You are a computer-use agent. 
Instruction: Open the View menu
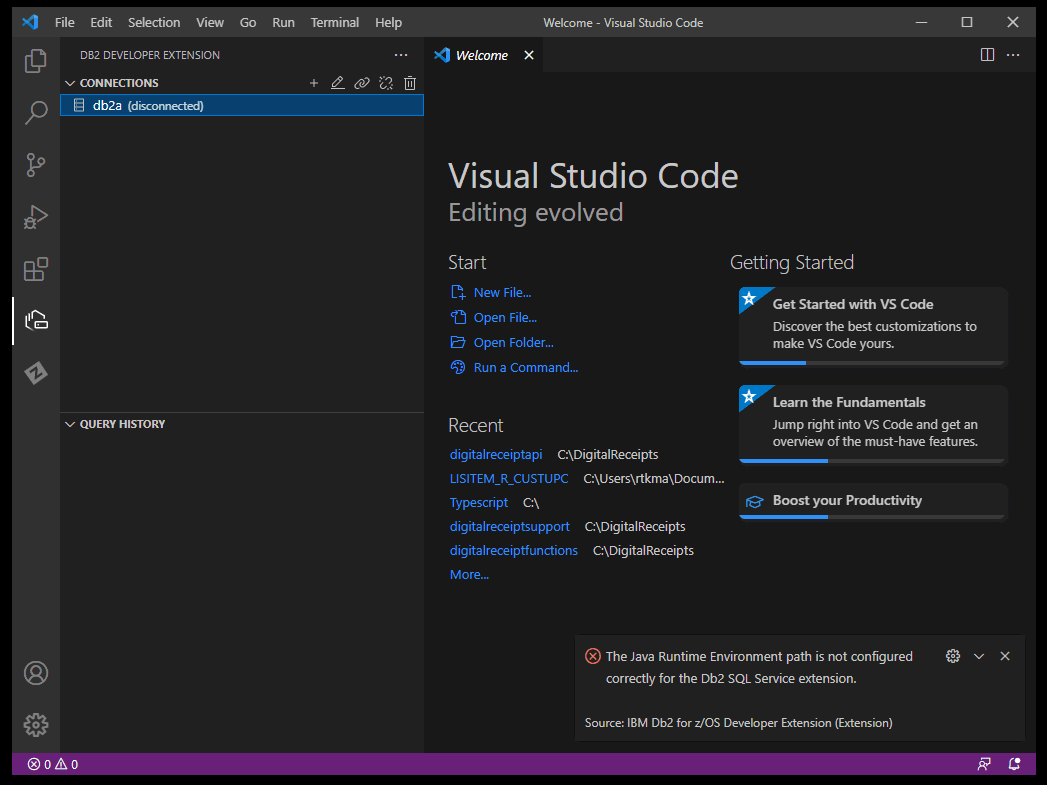pyautogui.click(x=210, y=23)
